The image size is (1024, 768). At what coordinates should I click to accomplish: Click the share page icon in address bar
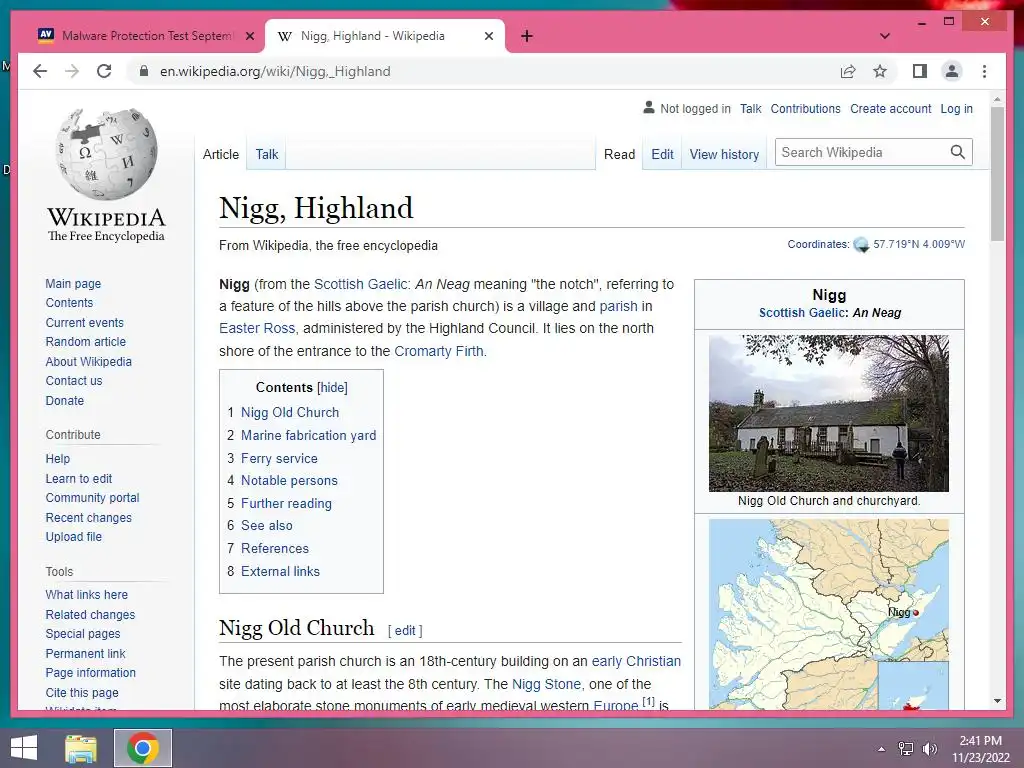pyautogui.click(x=848, y=71)
